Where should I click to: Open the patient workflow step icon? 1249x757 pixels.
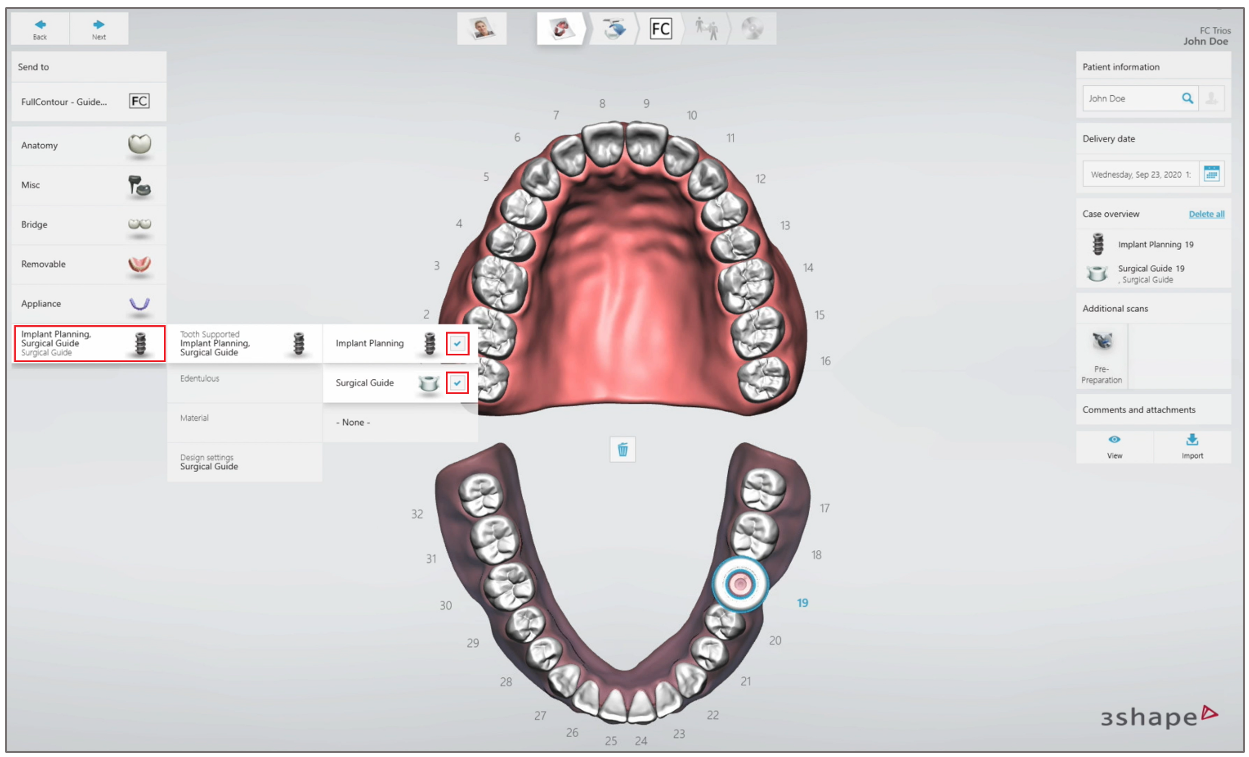point(482,28)
